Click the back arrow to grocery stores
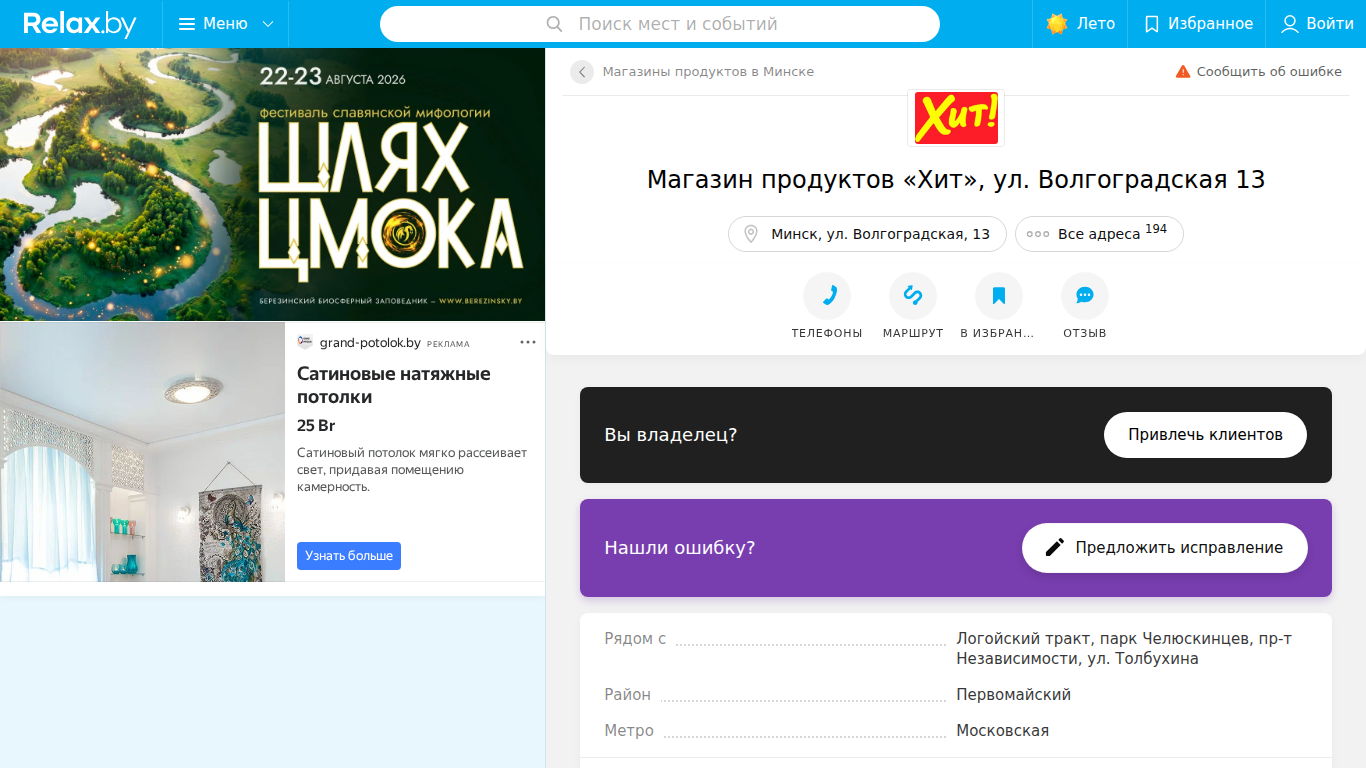Screen dimensions: 1366x768 582,72
